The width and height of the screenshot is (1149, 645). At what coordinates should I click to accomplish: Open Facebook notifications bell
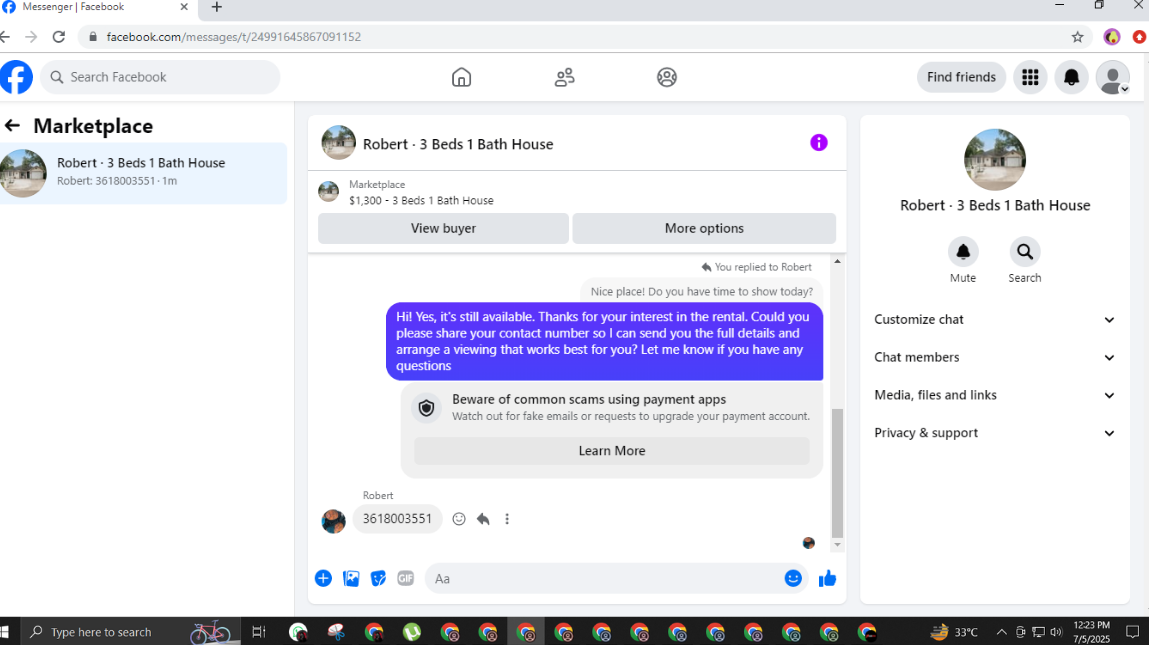1071,77
